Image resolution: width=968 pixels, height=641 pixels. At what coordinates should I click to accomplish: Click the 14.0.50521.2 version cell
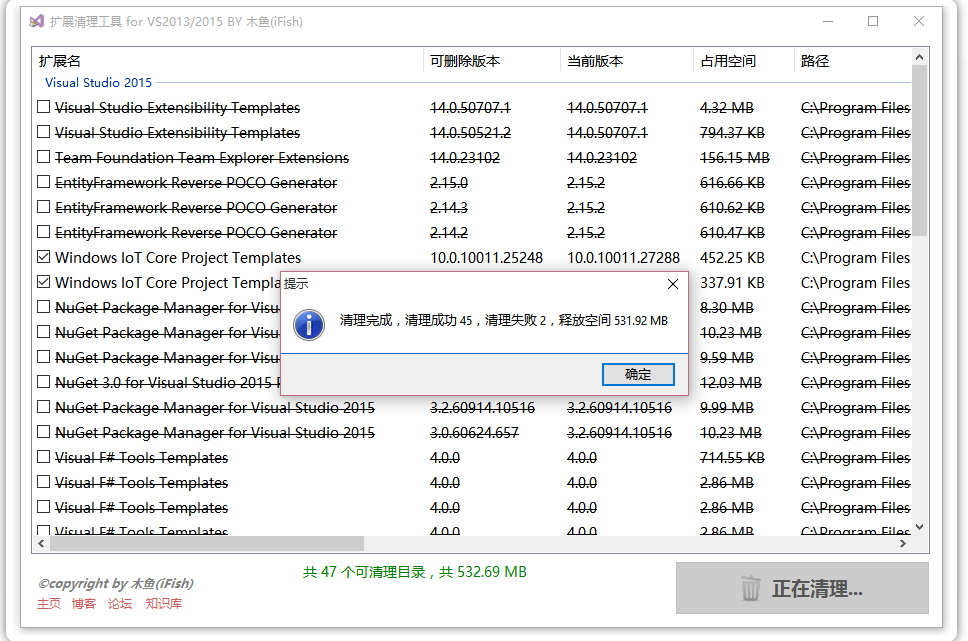click(470, 133)
